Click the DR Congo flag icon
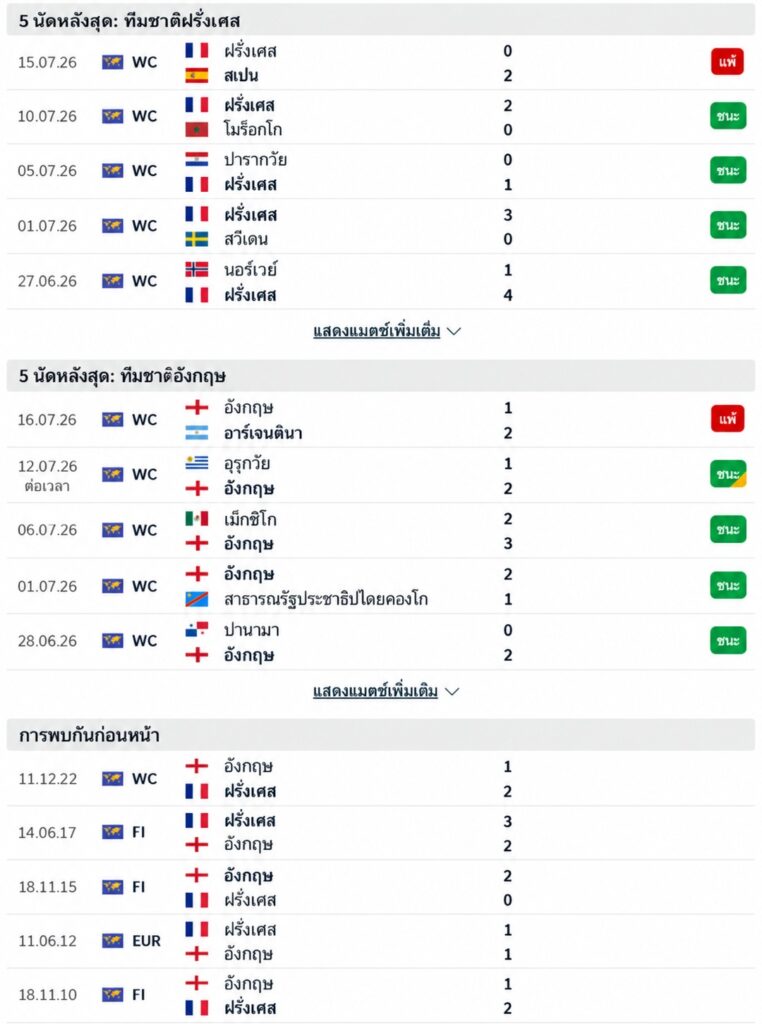This screenshot has width=762, height=1024. coord(197,599)
